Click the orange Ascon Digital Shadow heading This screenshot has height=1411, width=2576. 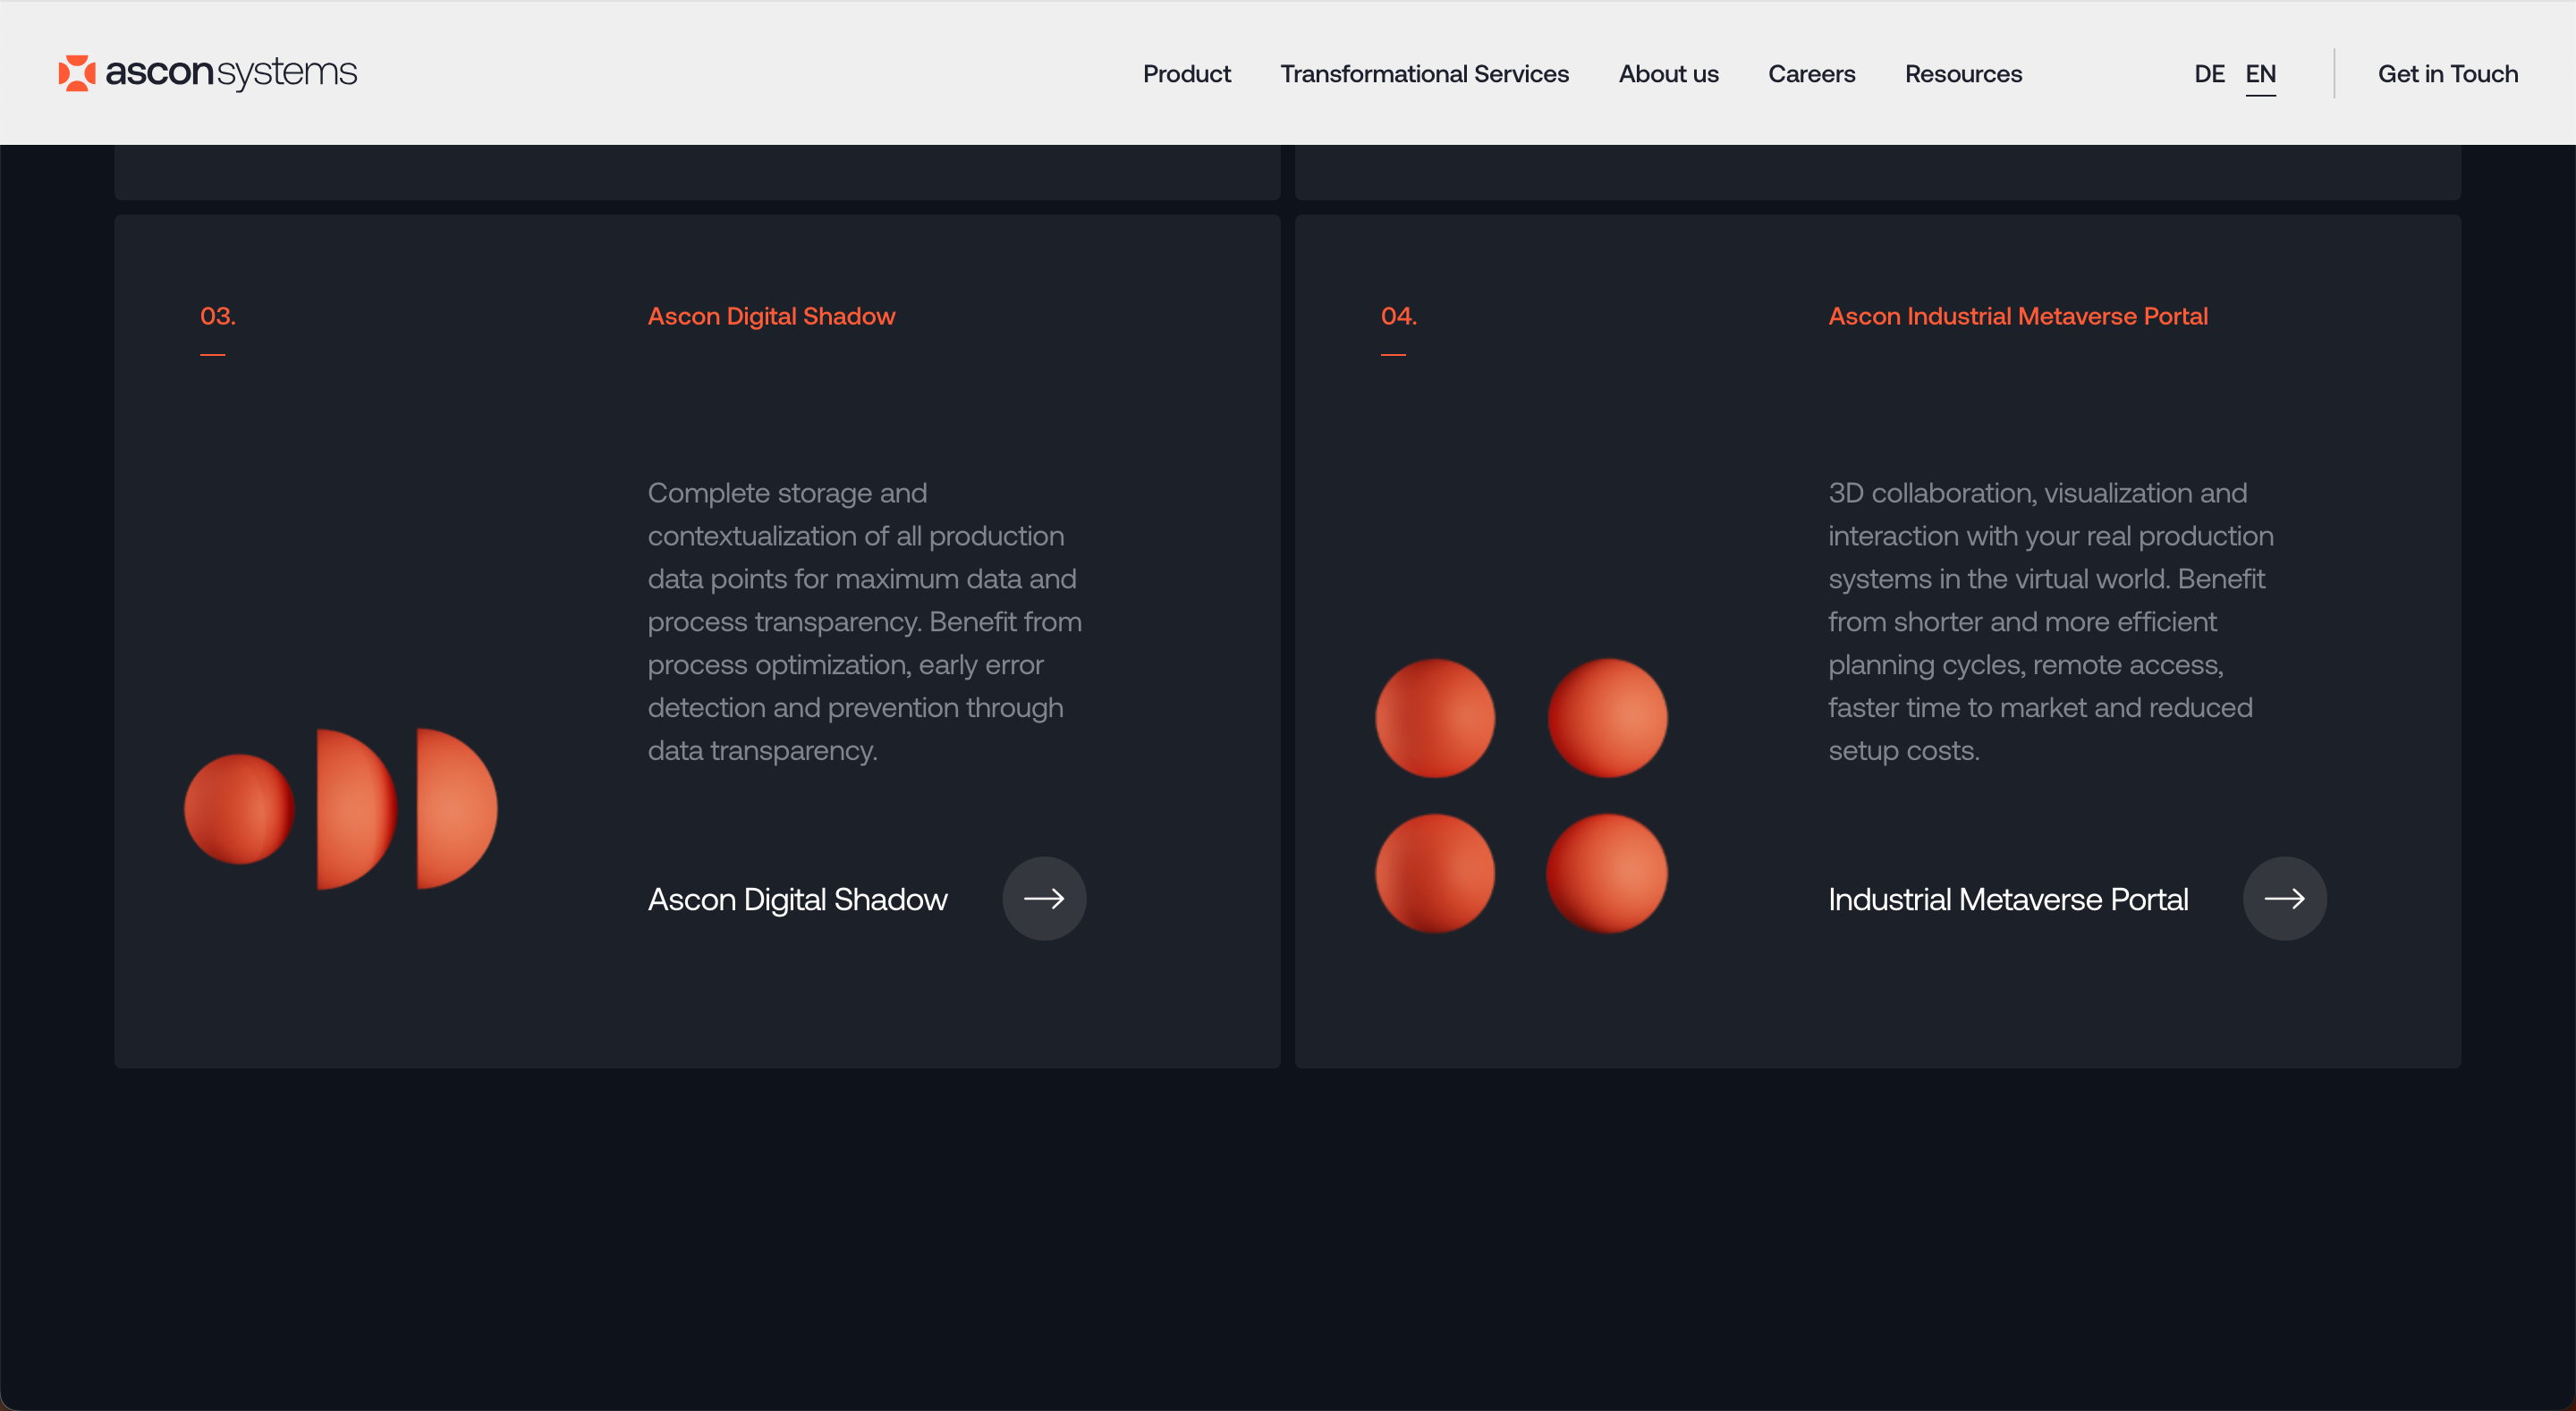click(771, 316)
